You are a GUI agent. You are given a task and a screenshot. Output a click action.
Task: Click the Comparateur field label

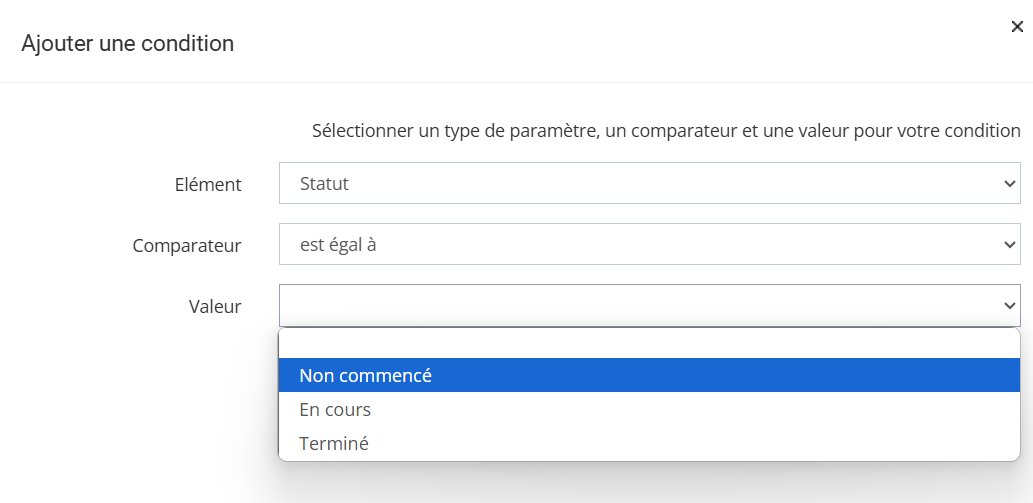click(187, 245)
